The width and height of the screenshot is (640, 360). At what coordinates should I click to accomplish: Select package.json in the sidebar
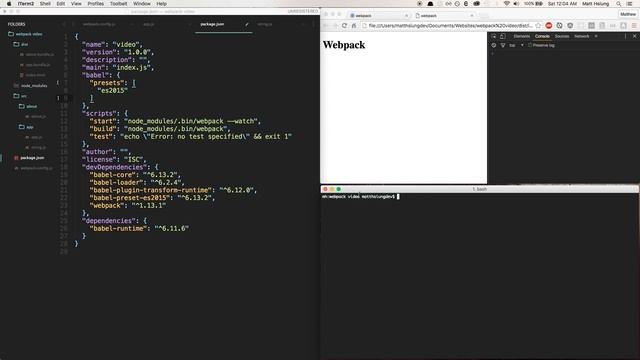point(29,158)
